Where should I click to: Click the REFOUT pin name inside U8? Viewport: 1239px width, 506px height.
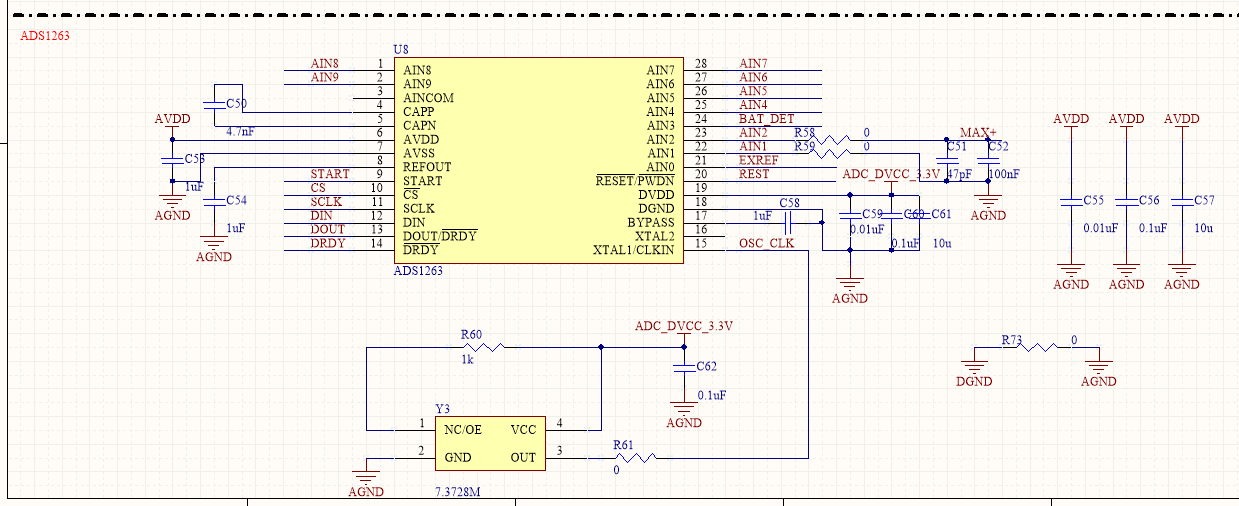[x=427, y=167]
